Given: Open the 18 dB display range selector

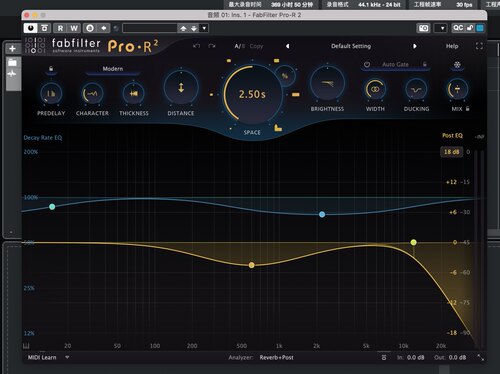Looking at the screenshot, I should click(451, 152).
